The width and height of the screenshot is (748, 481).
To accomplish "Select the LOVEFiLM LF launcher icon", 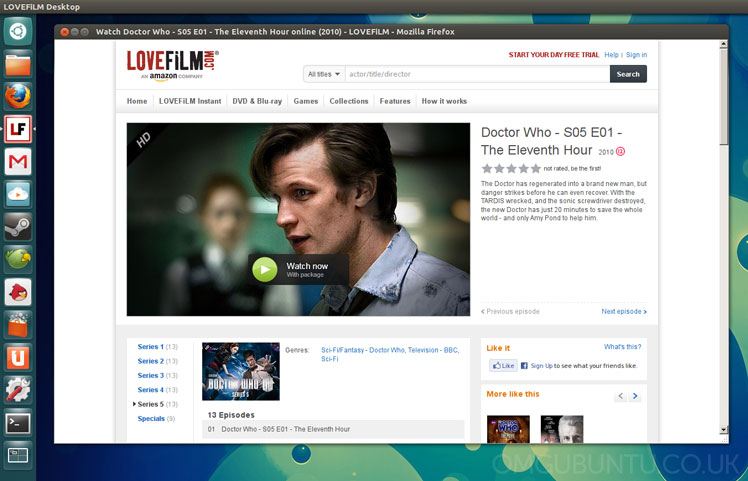I will [x=18, y=129].
